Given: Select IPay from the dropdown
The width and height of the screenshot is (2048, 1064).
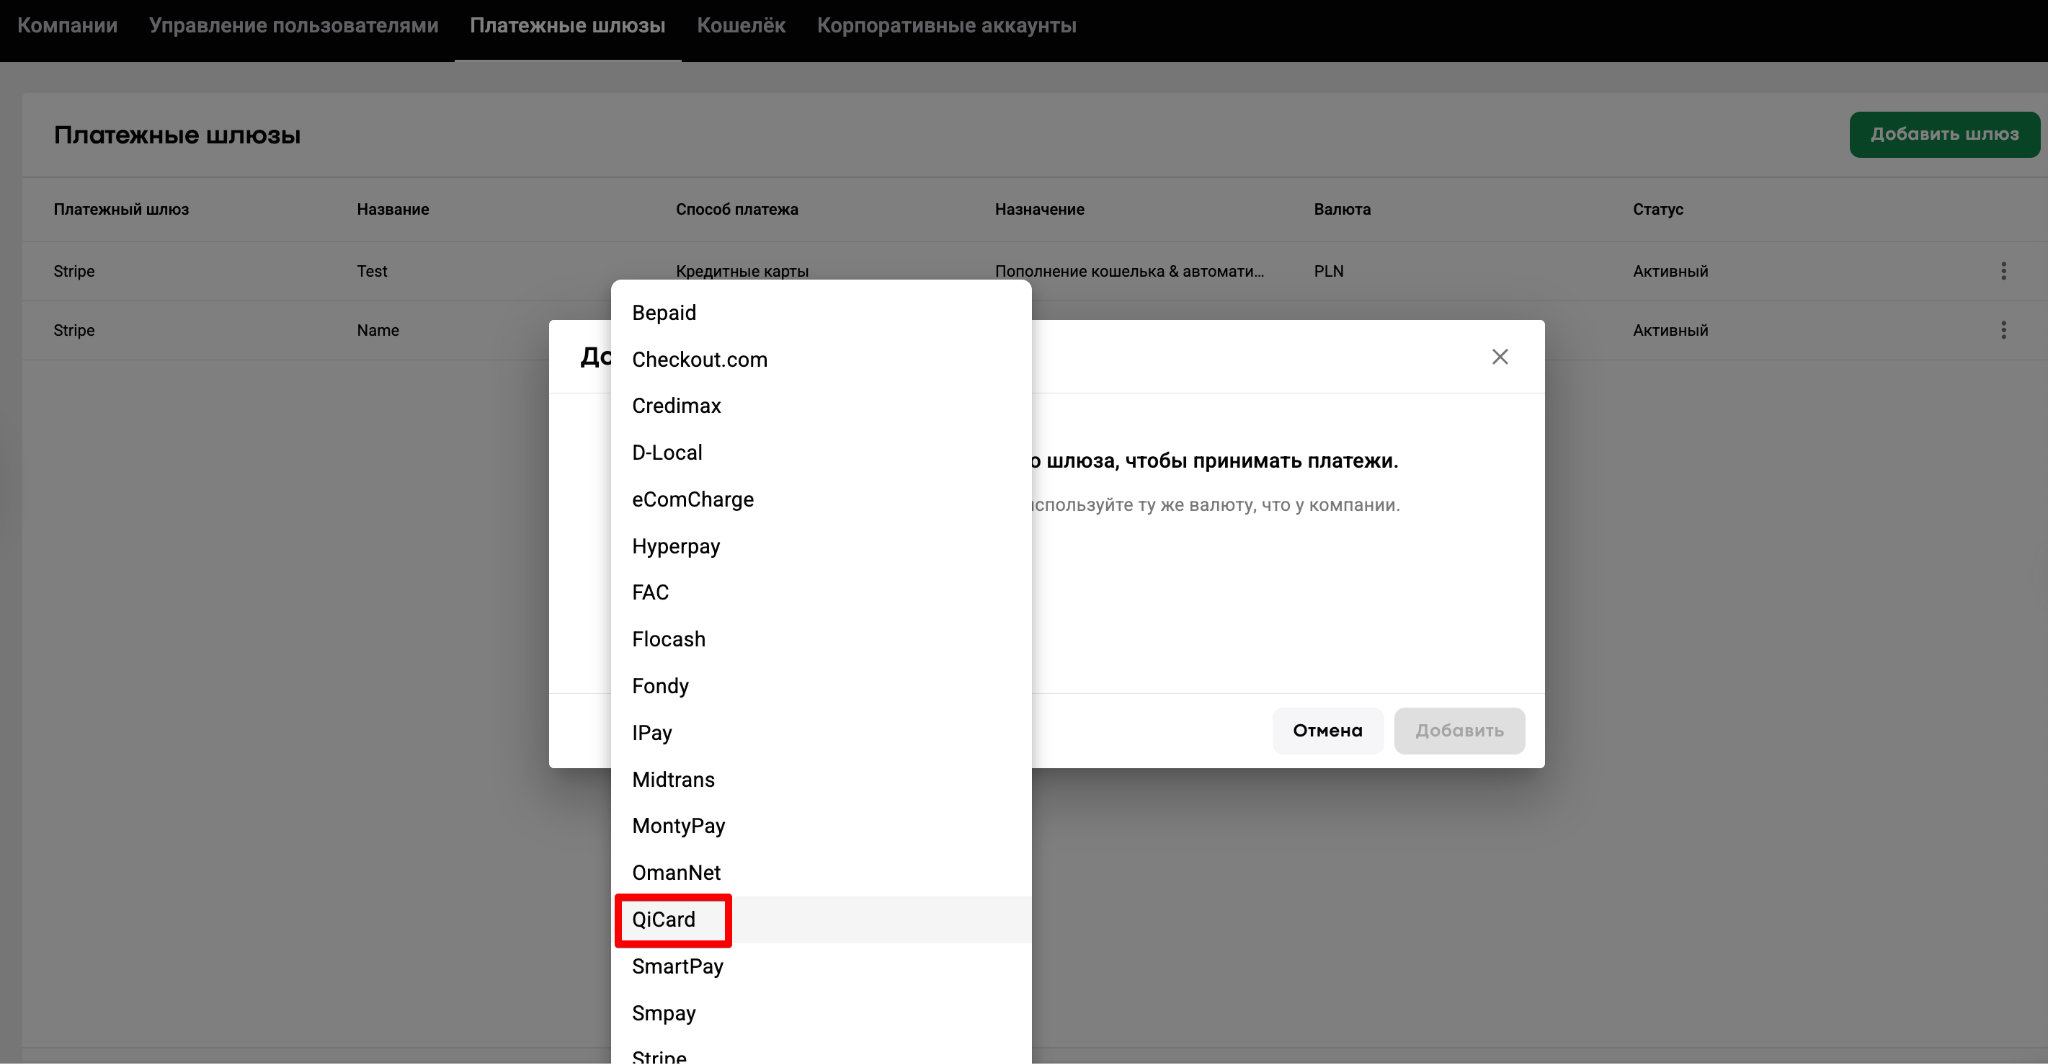Looking at the screenshot, I should click(x=821, y=733).
